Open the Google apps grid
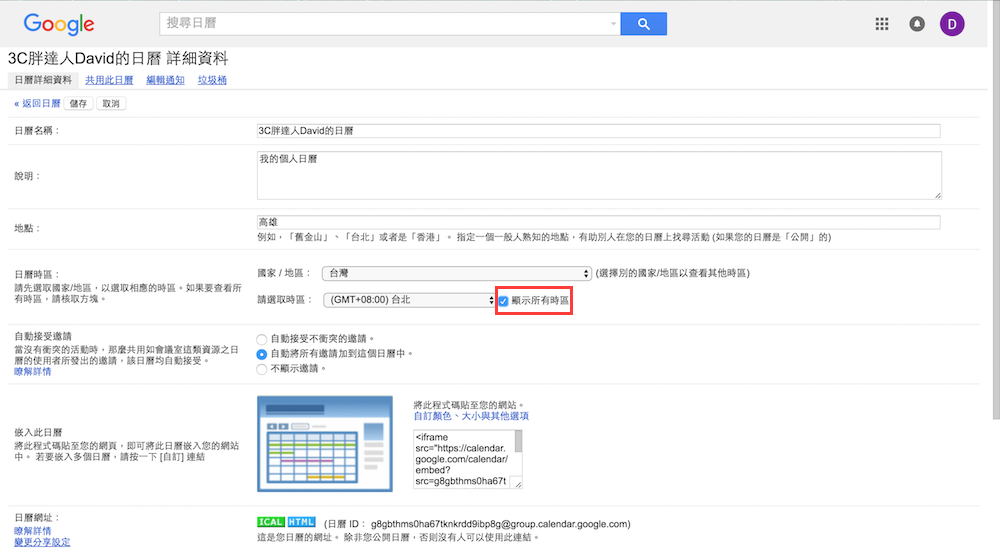This screenshot has width=1000, height=550. pyautogui.click(x=881, y=25)
